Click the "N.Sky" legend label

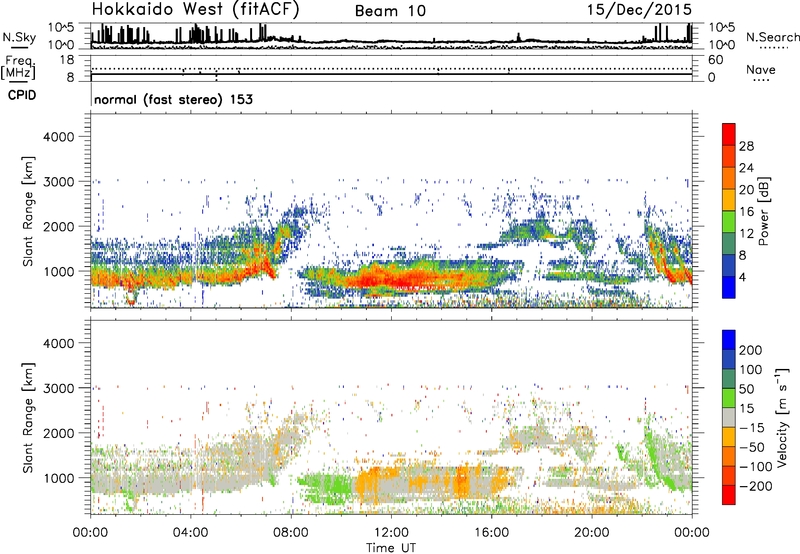click(19, 37)
